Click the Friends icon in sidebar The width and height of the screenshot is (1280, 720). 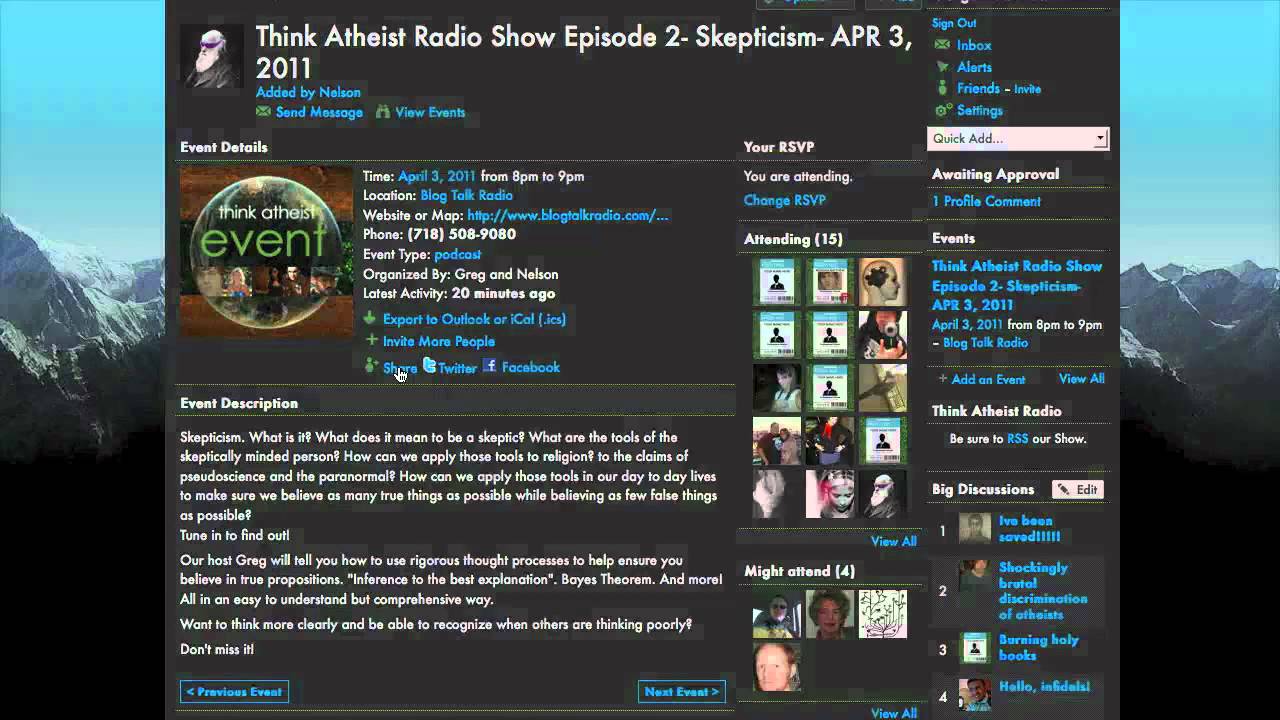tap(942, 88)
